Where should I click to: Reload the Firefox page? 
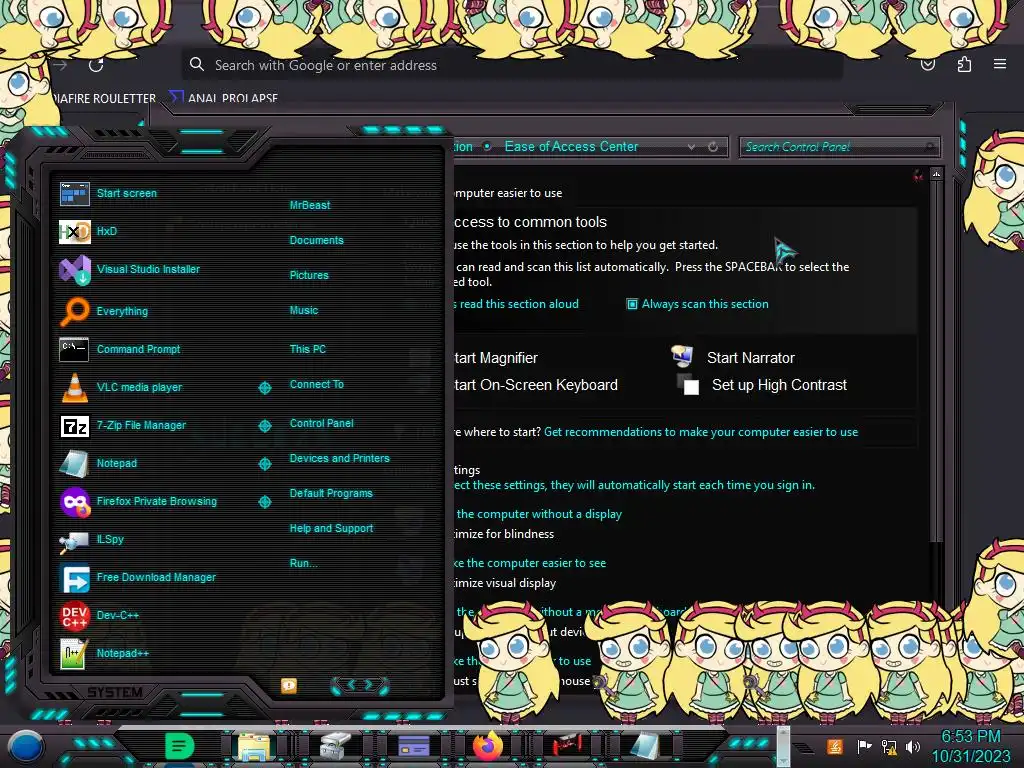(96, 65)
